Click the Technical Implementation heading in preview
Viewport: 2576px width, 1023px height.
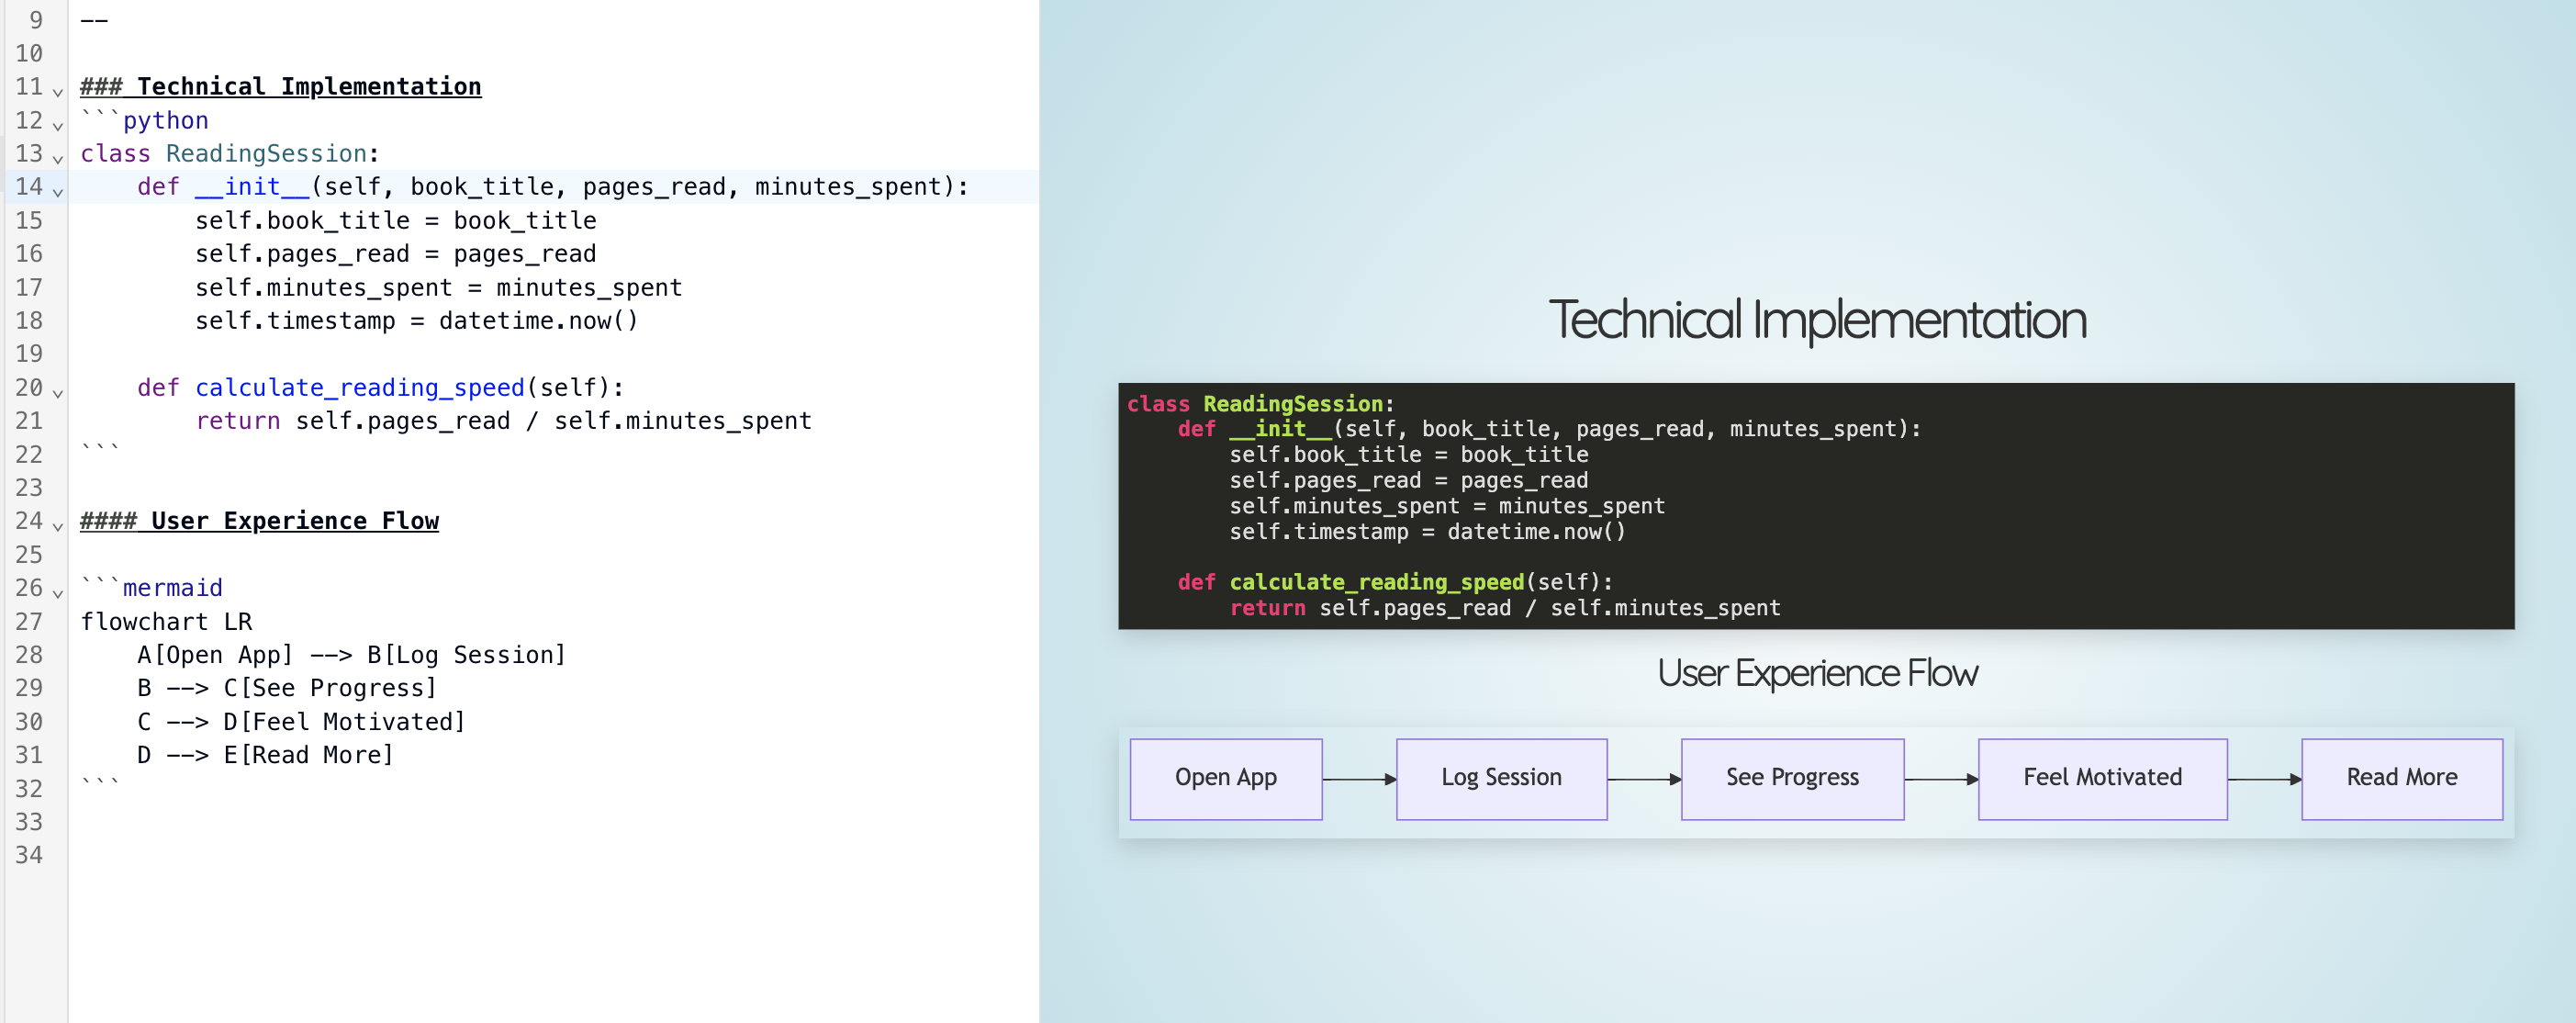point(1818,320)
